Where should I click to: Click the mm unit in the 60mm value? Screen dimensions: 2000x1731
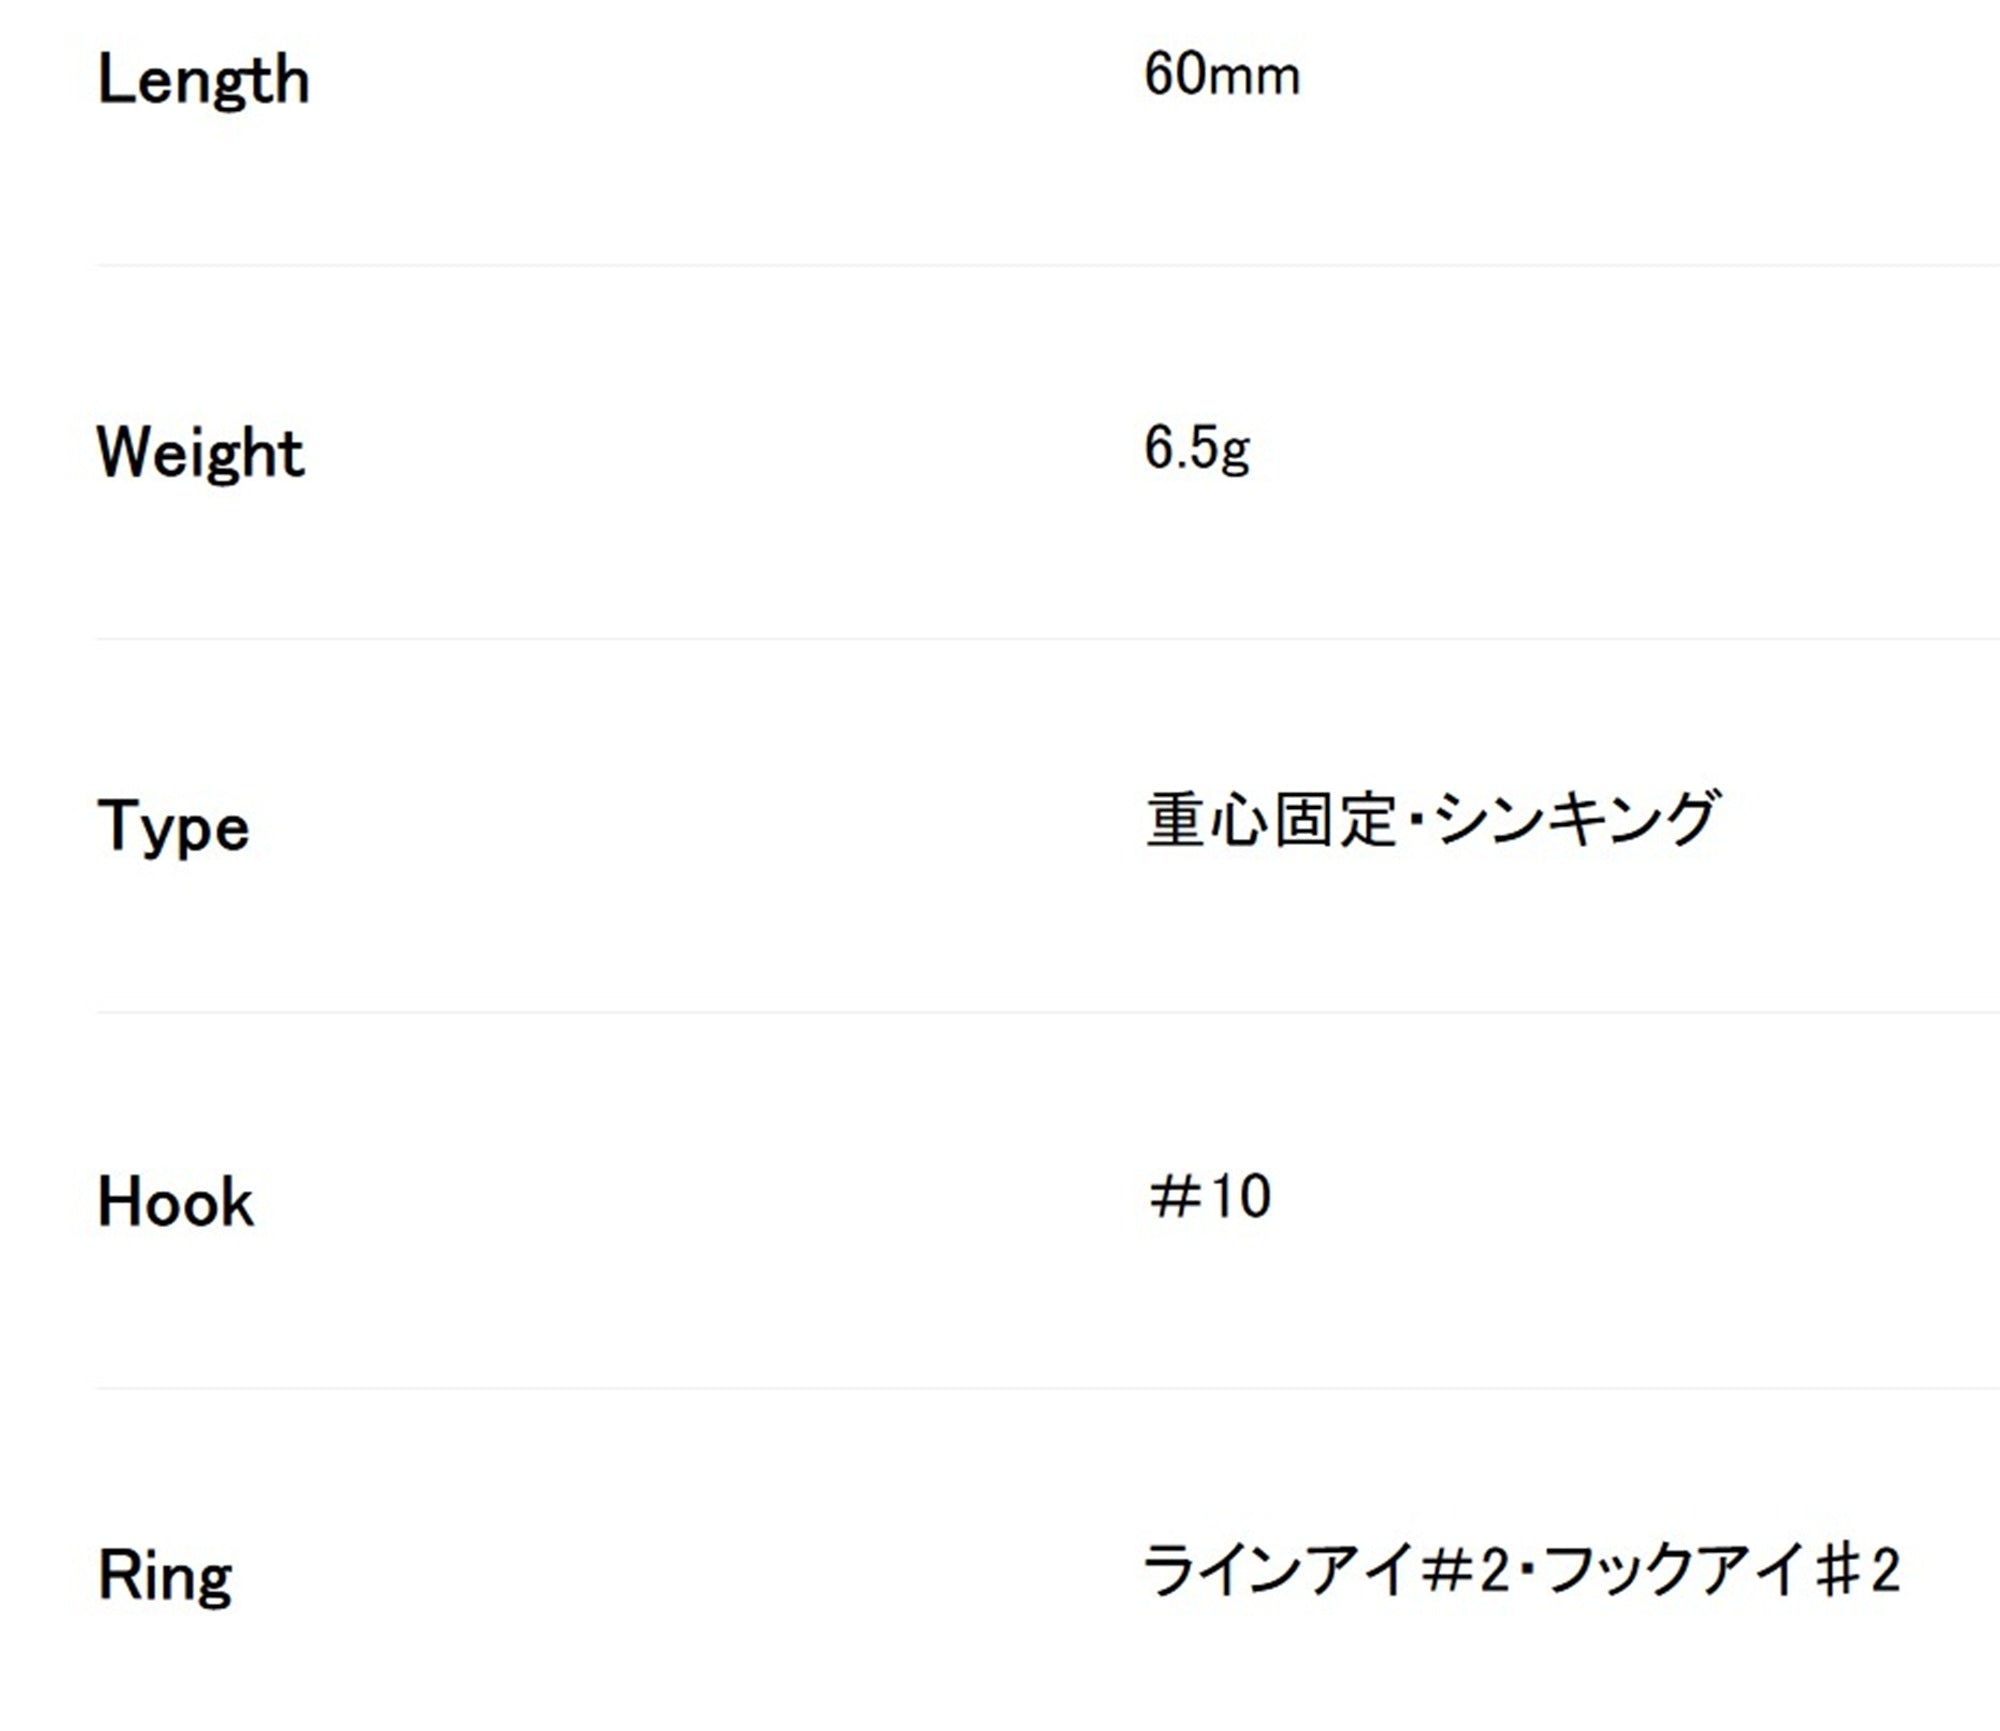coord(1255,80)
